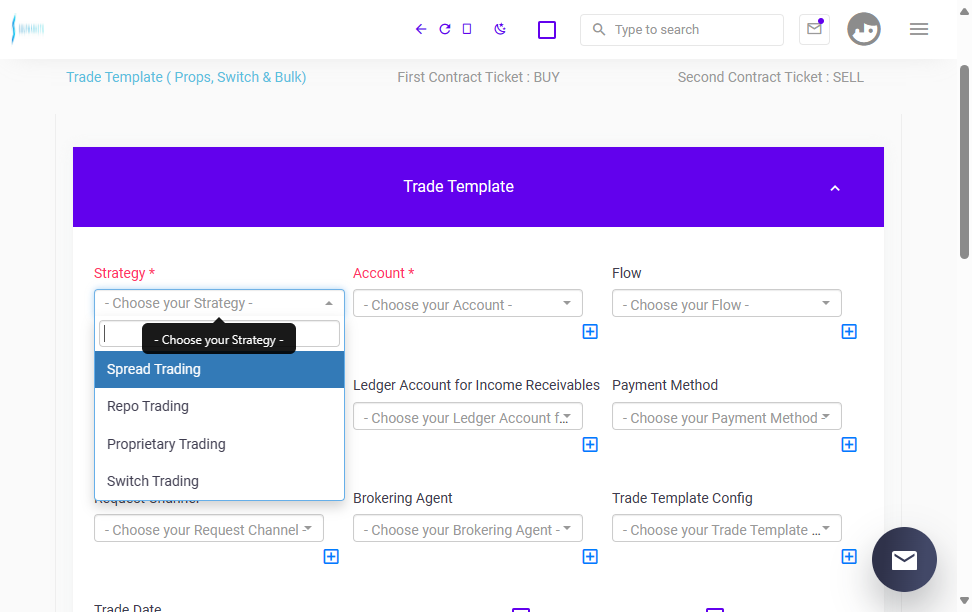Open the floating mail chat button
The image size is (972, 612).
coord(904,559)
